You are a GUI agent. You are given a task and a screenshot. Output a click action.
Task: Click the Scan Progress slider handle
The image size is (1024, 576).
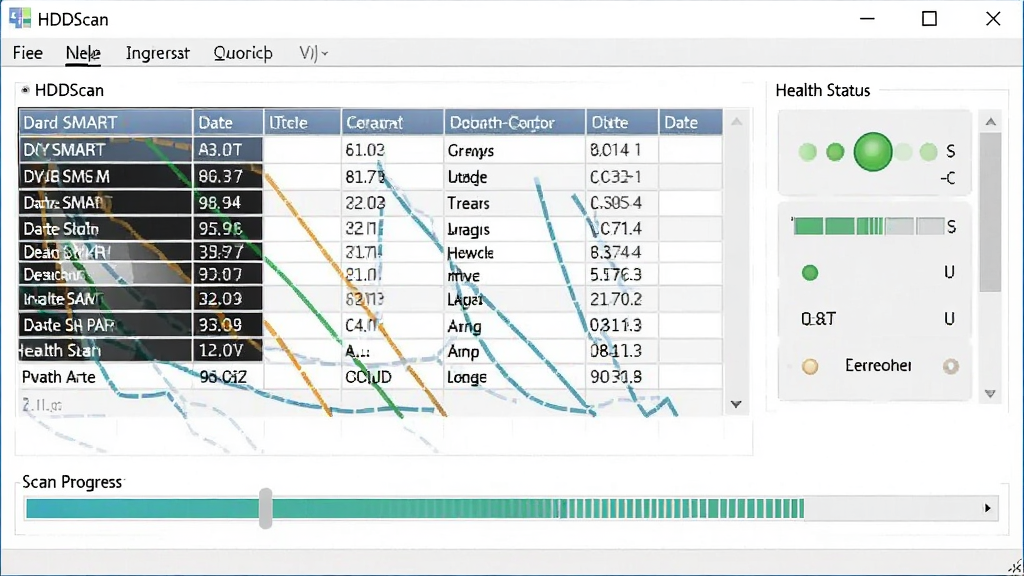(265, 508)
